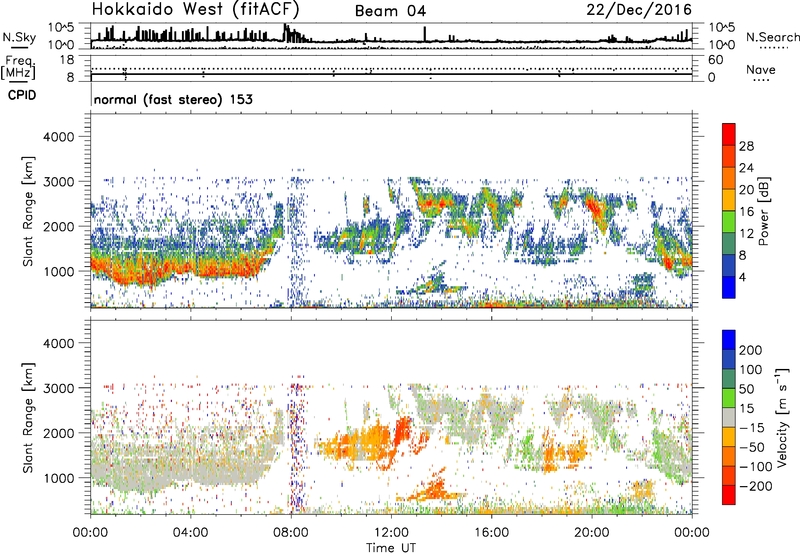This screenshot has height=554, width=800.
Task: Click the '10^5' left tick of noise panel
Action: click(62, 27)
